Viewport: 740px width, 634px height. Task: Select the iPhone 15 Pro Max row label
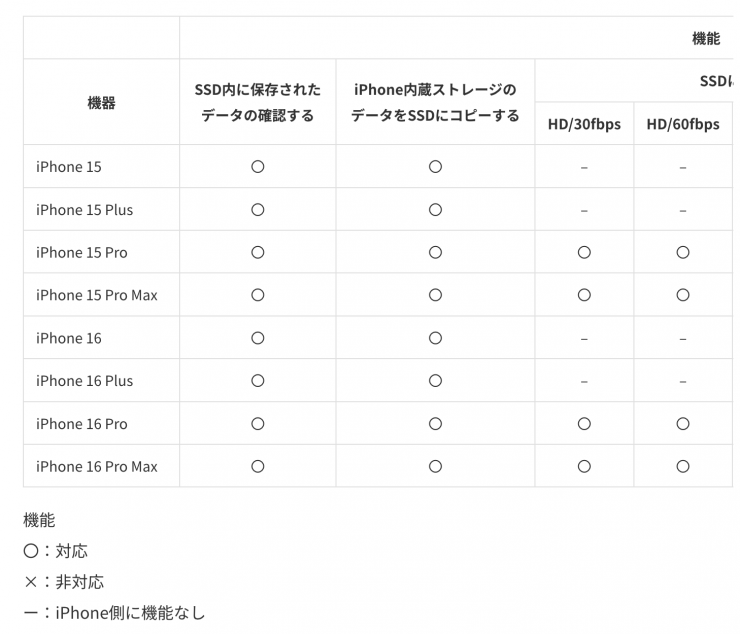click(x=97, y=295)
